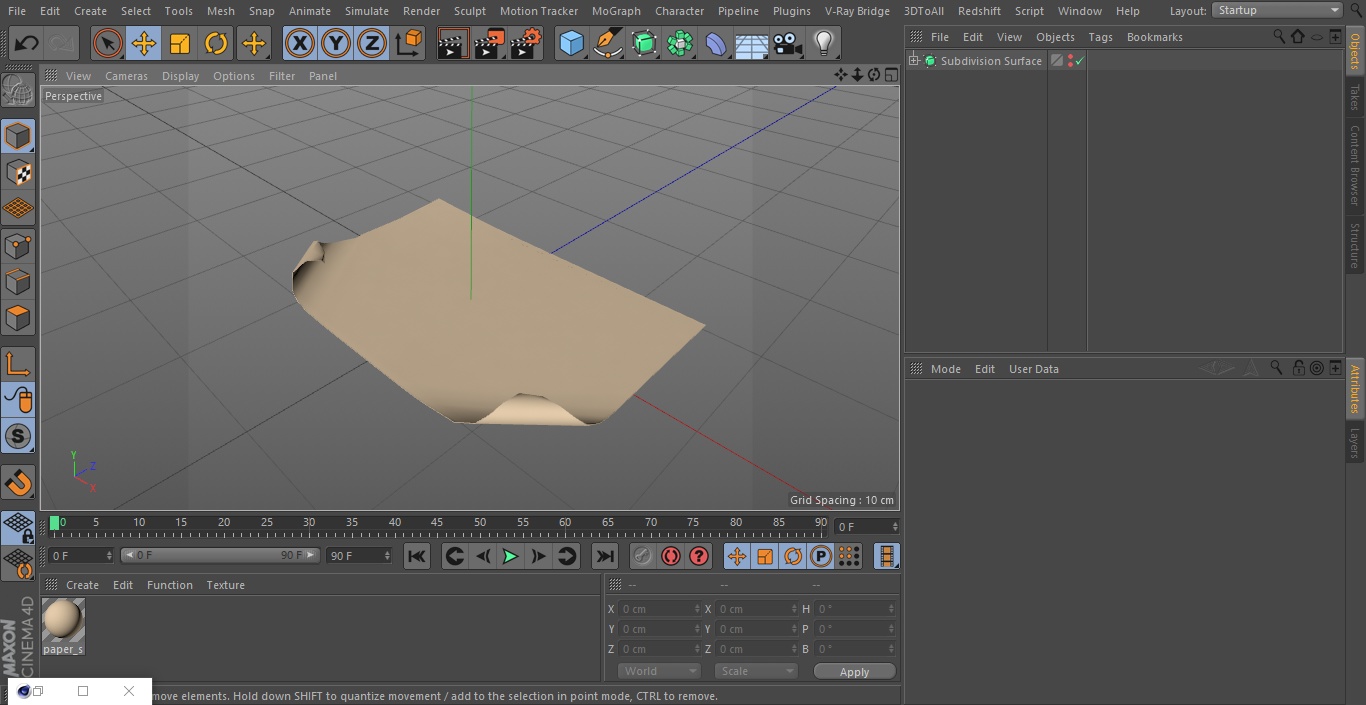
Task: Switch coordinate system icon
Action: [409, 44]
